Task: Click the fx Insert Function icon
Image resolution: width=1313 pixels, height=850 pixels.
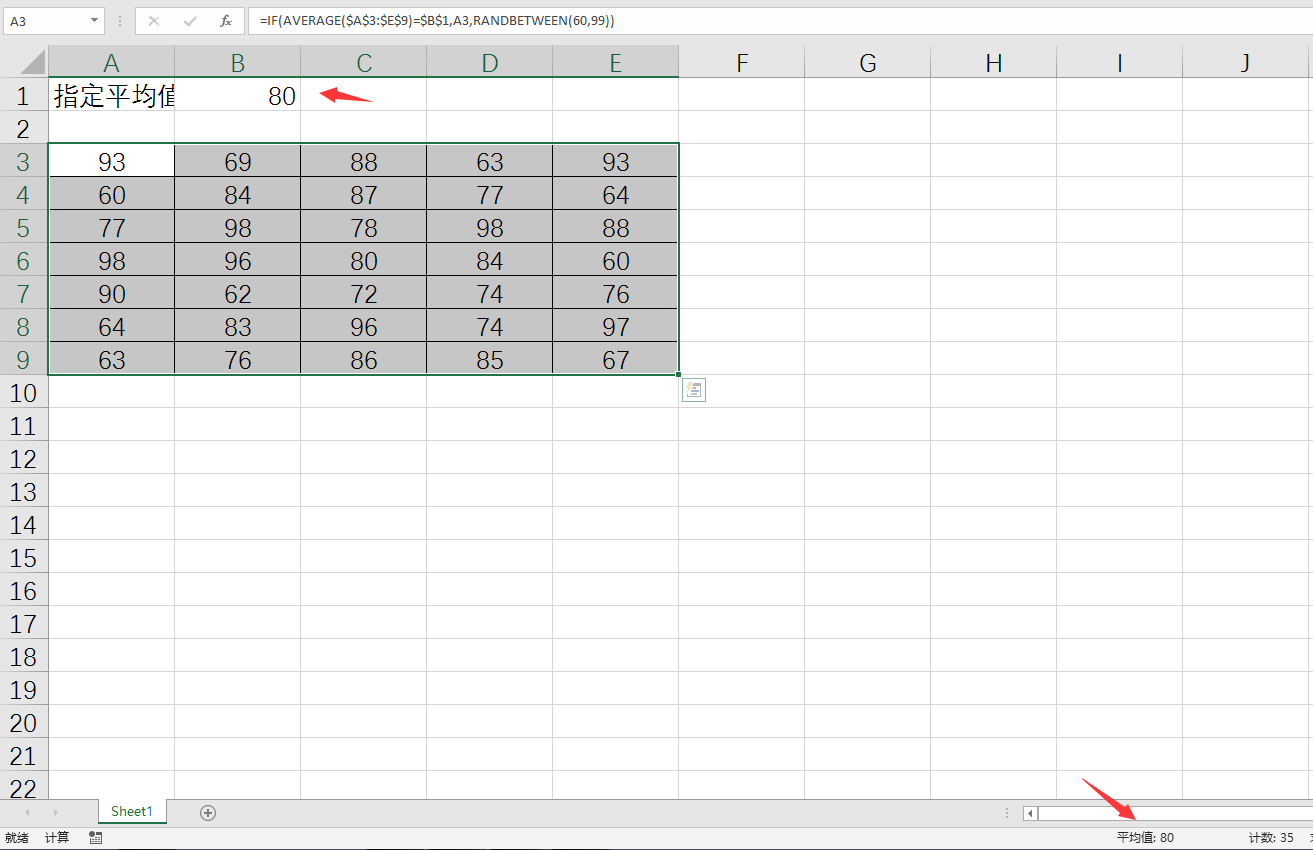Action: coord(226,20)
